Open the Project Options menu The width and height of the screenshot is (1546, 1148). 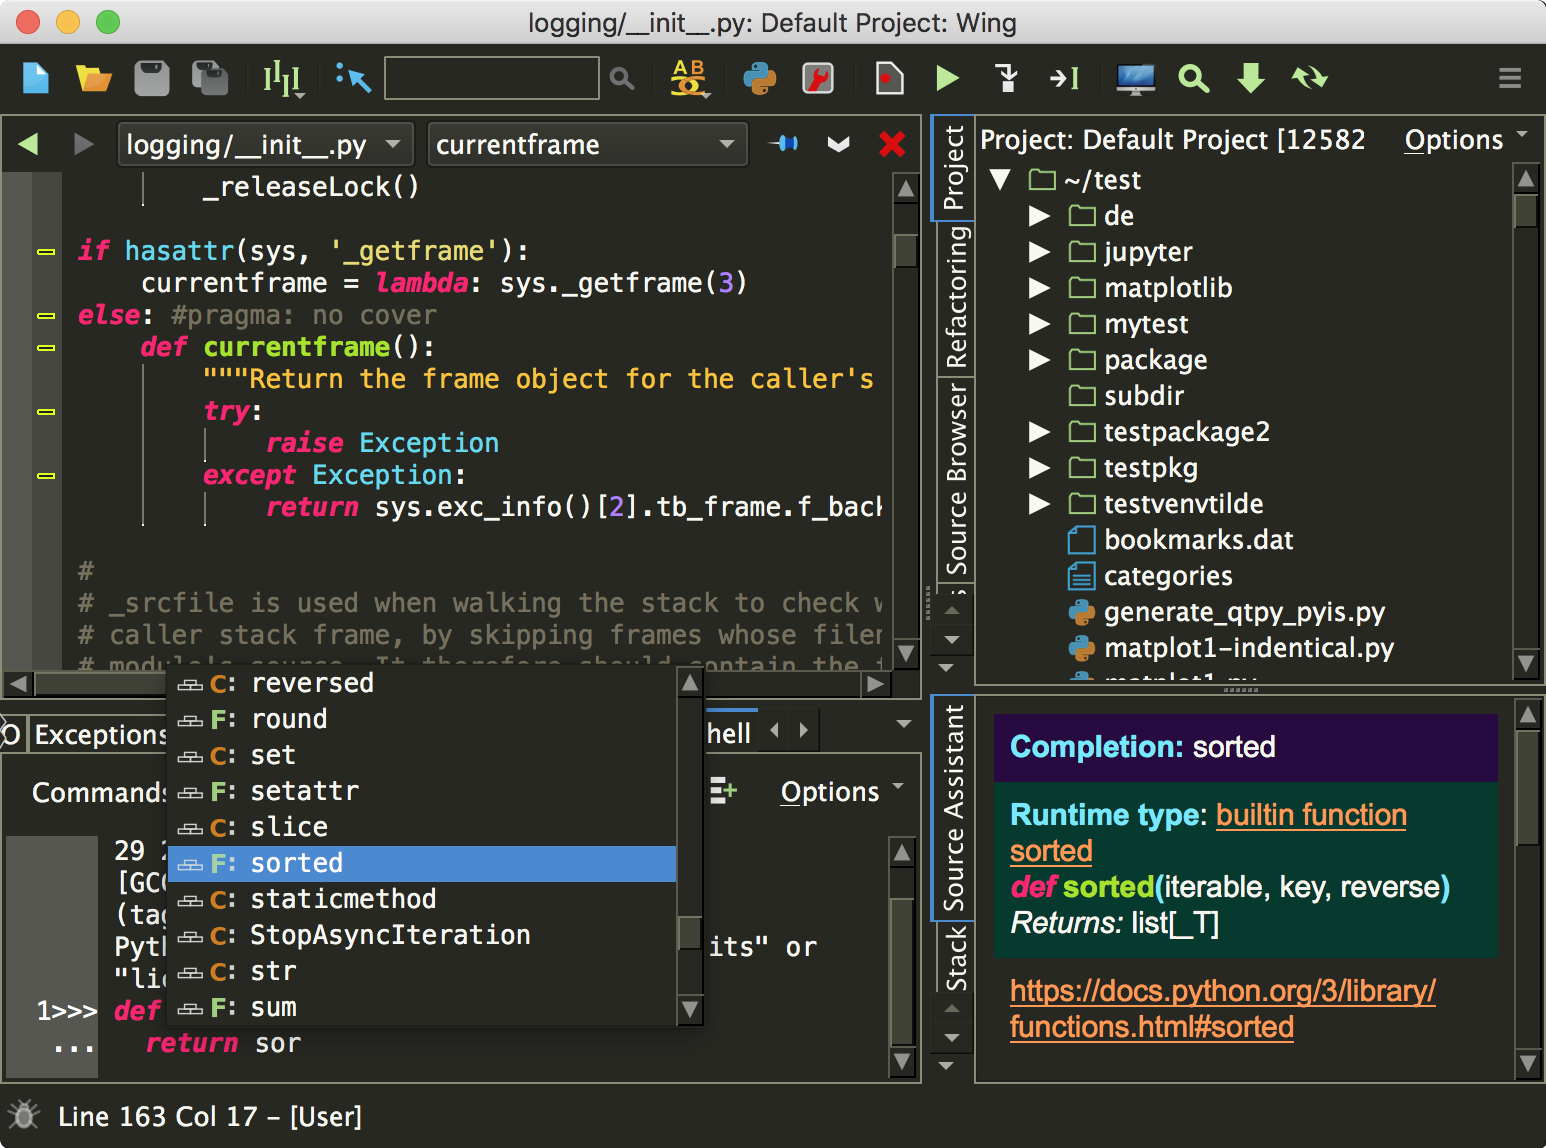[x=1466, y=140]
